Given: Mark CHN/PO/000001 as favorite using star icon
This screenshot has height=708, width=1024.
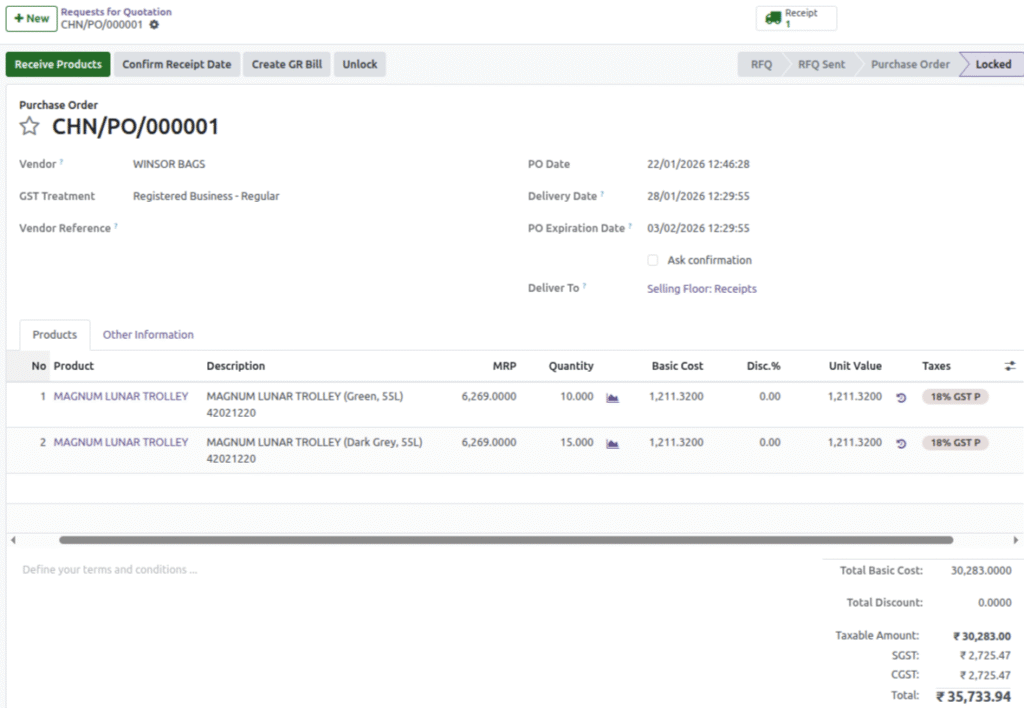Looking at the screenshot, I should pos(29,127).
